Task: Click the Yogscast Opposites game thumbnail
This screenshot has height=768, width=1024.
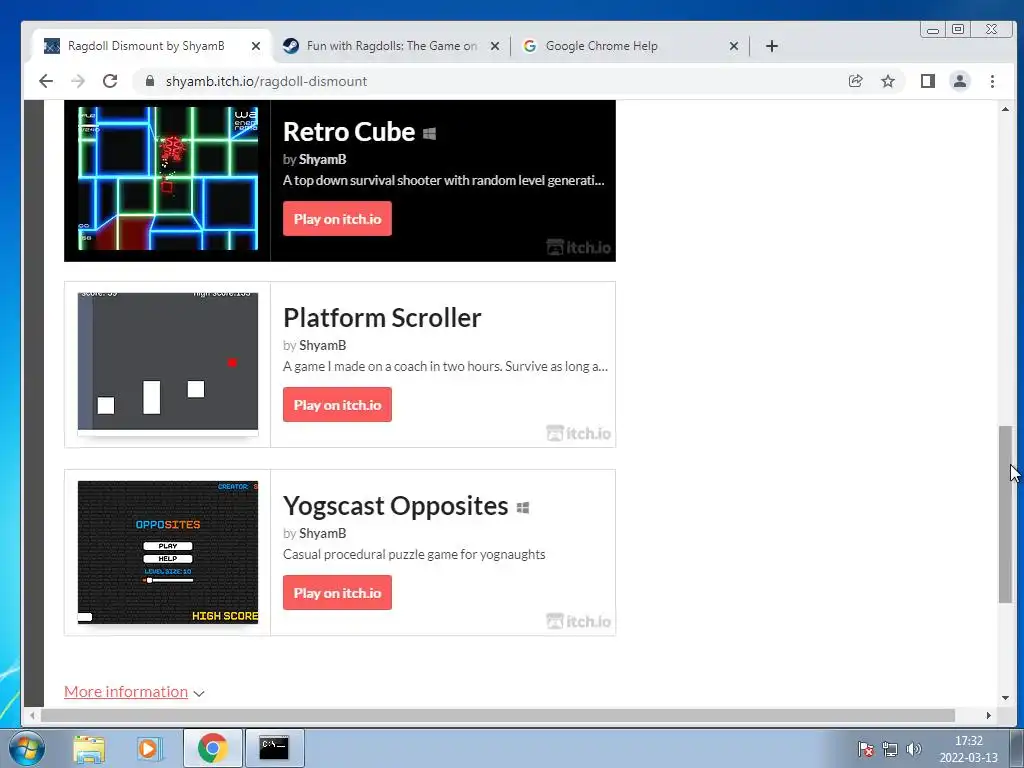Action: click(x=168, y=552)
